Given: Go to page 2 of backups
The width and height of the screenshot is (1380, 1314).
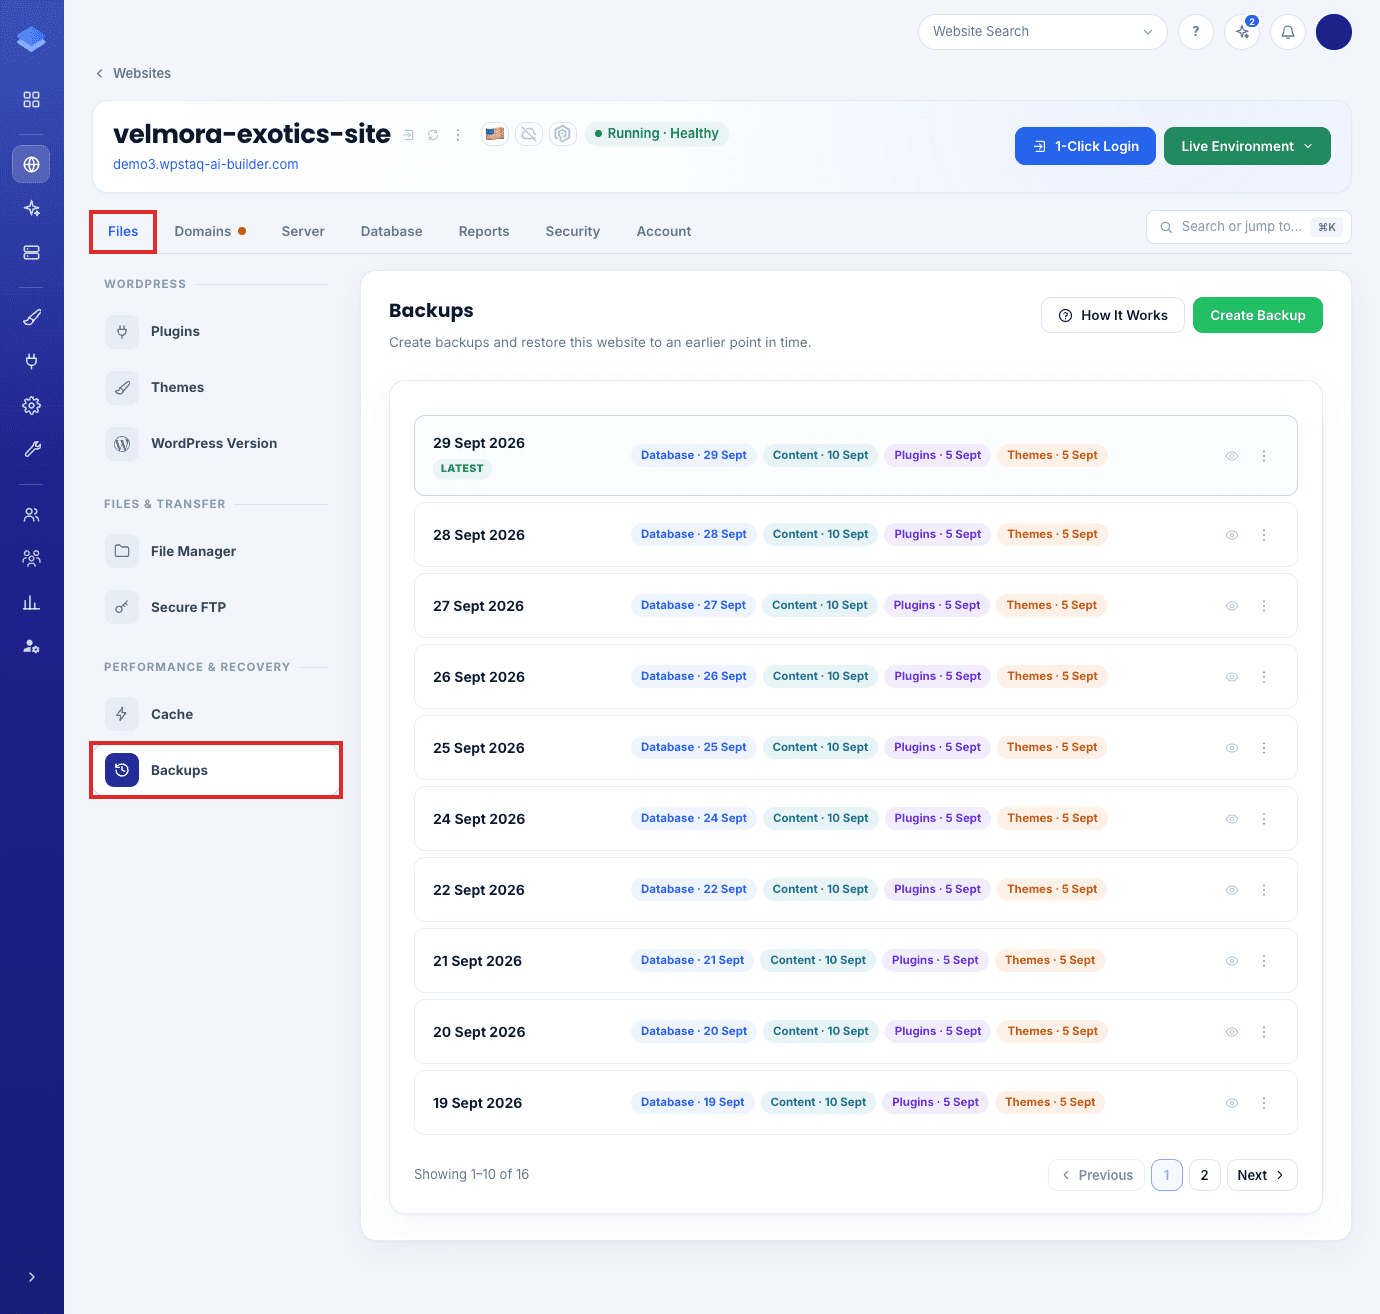Looking at the screenshot, I should (1205, 1175).
